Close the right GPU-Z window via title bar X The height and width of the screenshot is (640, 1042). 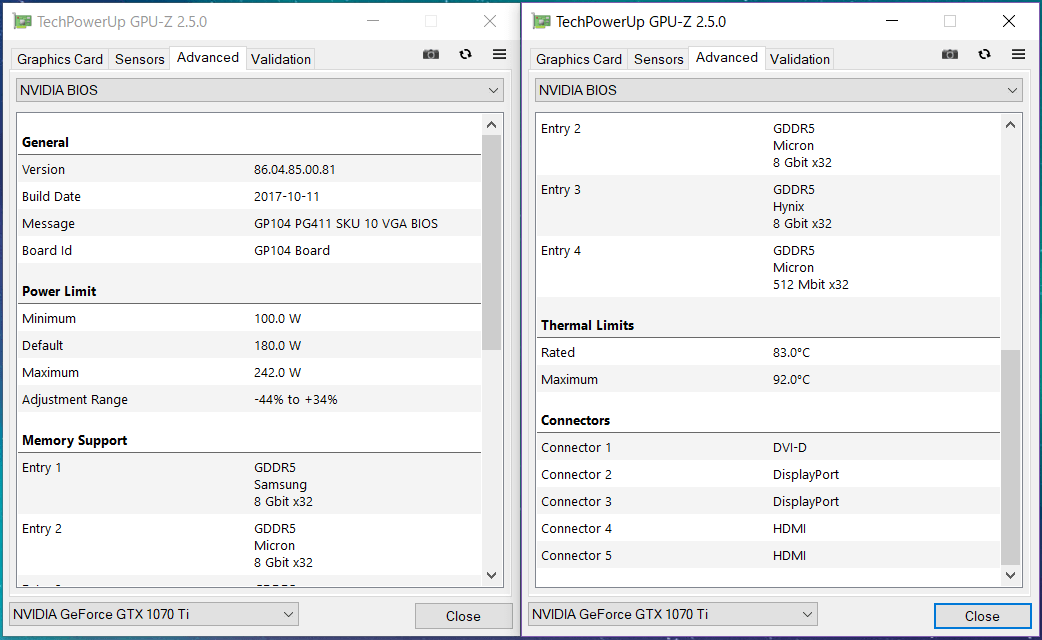(x=1009, y=21)
